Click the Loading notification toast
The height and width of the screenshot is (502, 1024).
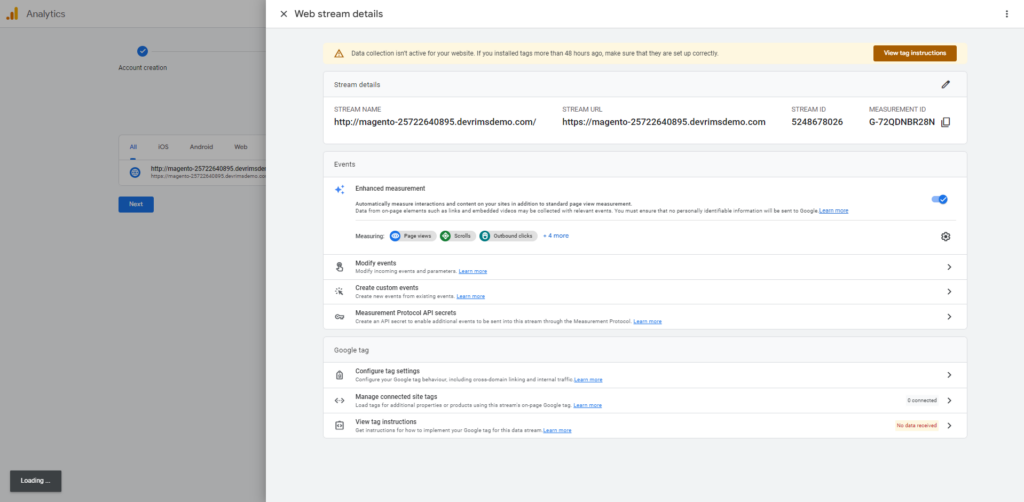click(x=36, y=481)
